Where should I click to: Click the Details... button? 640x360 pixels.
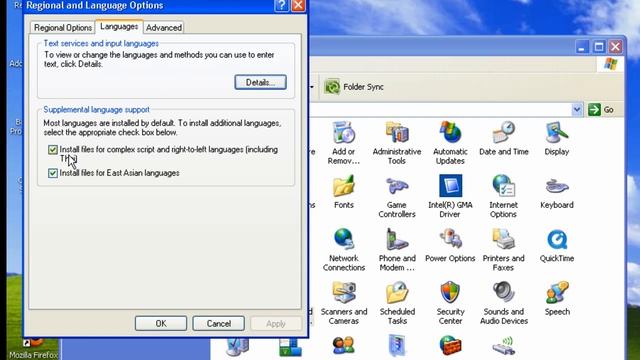(x=260, y=82)
